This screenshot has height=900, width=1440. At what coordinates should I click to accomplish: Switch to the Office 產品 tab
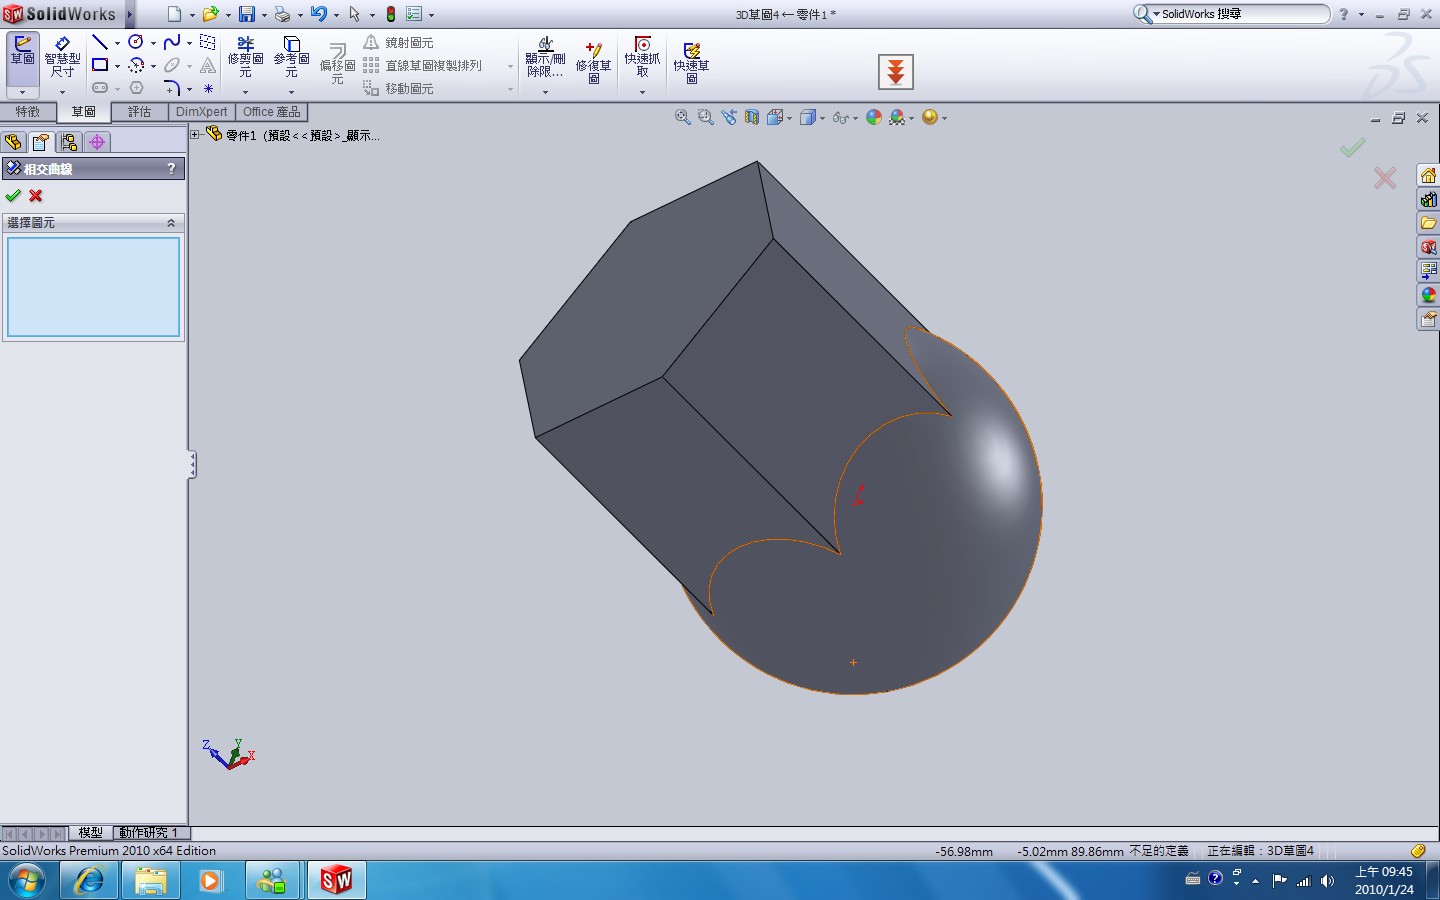(271, 112)
